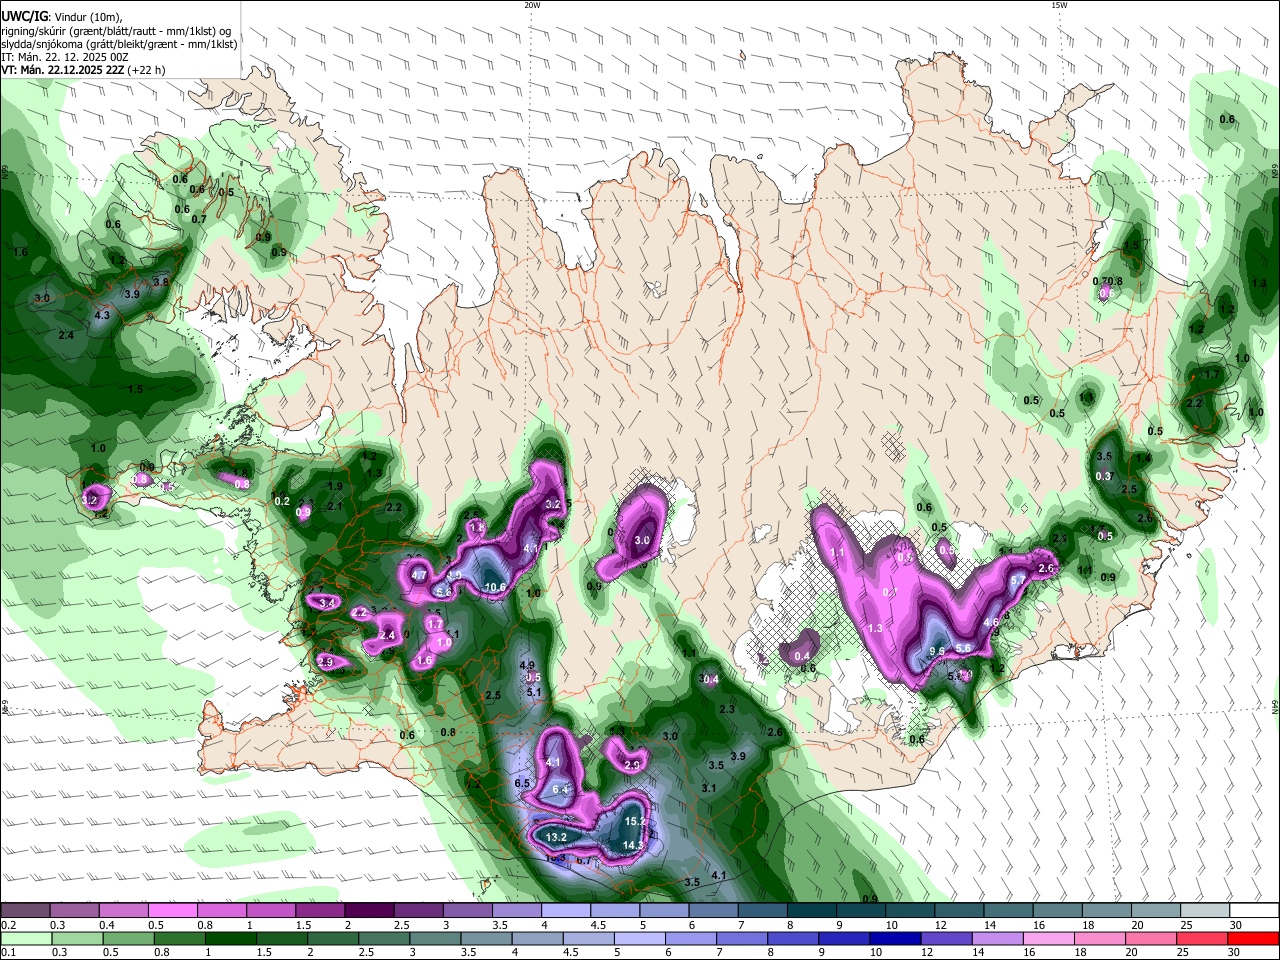1280x960 pixels.
Task: Click the 6.7 precipitation value
Action: pyautogui.click(x=585, y=861)
